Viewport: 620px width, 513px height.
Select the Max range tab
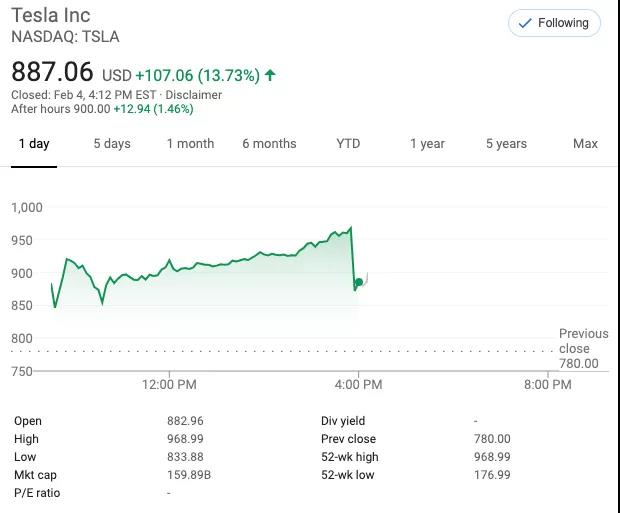pos(585,144)
